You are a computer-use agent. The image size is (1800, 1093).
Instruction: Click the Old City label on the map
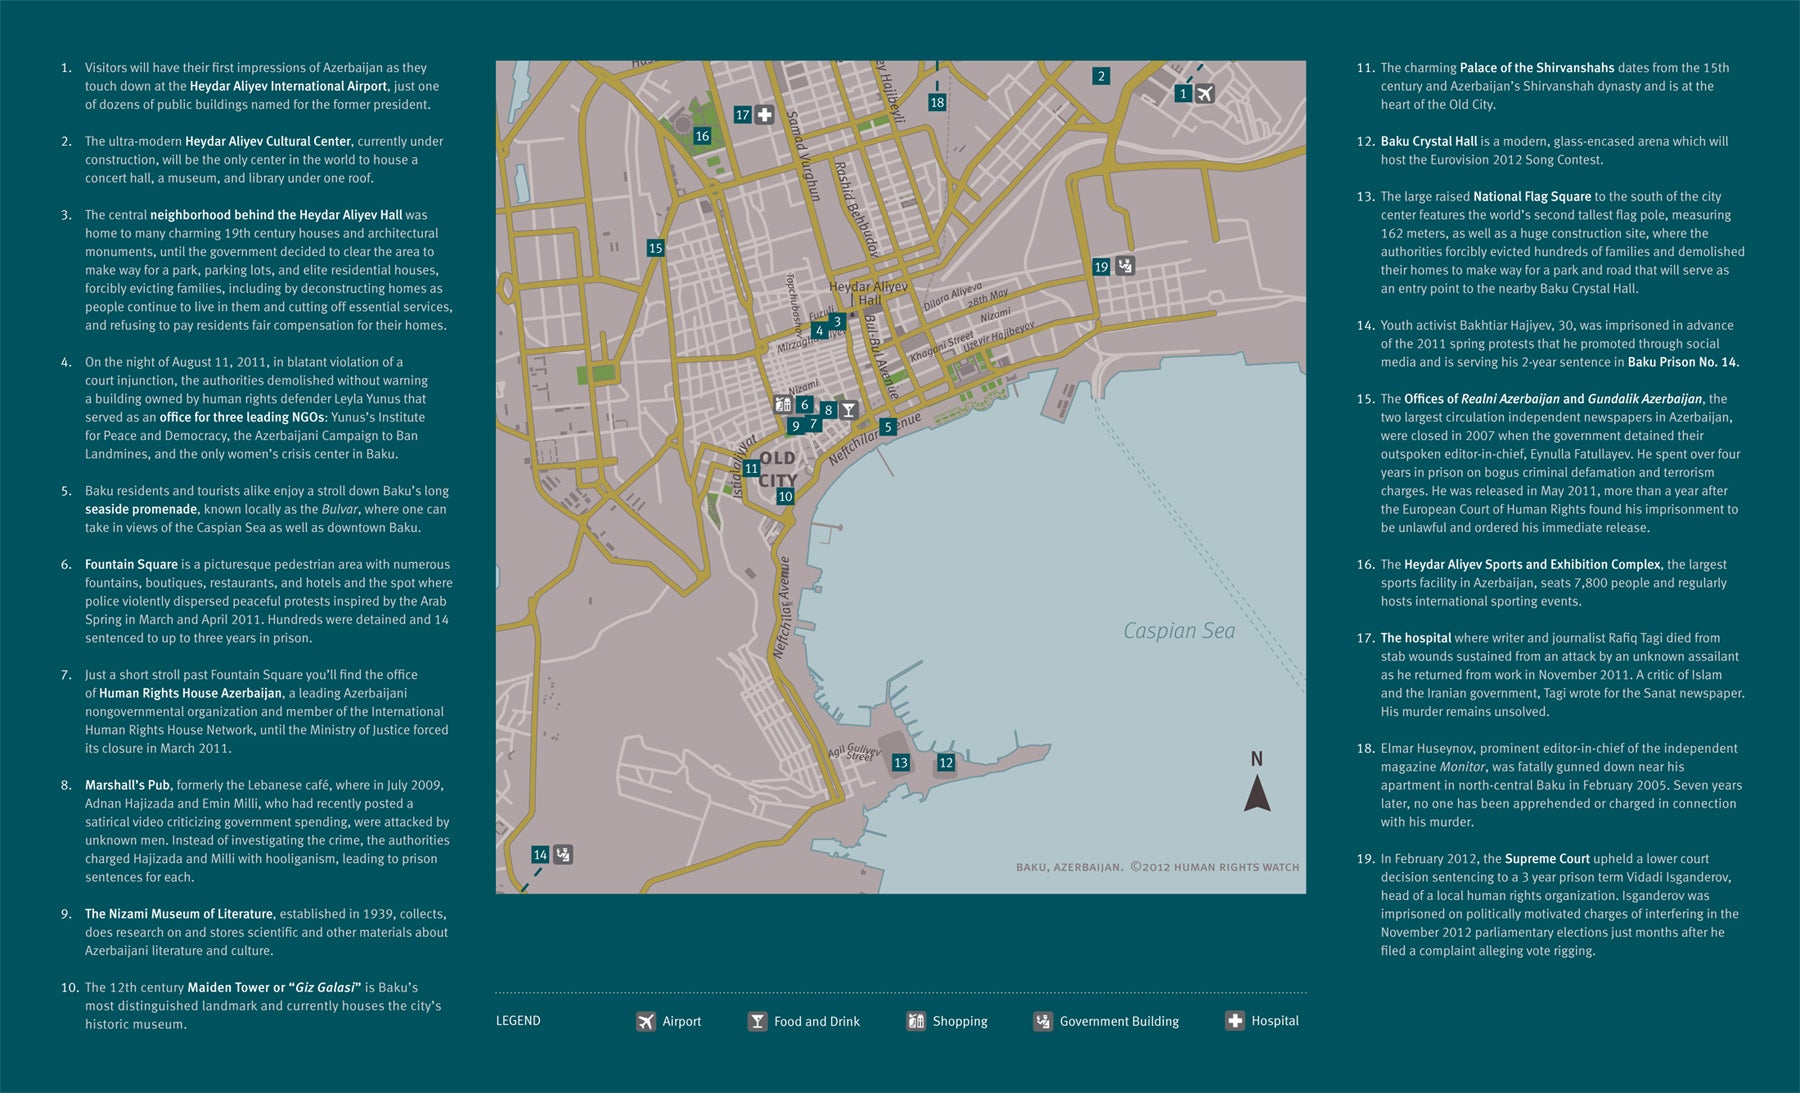[x=777, y=469]
